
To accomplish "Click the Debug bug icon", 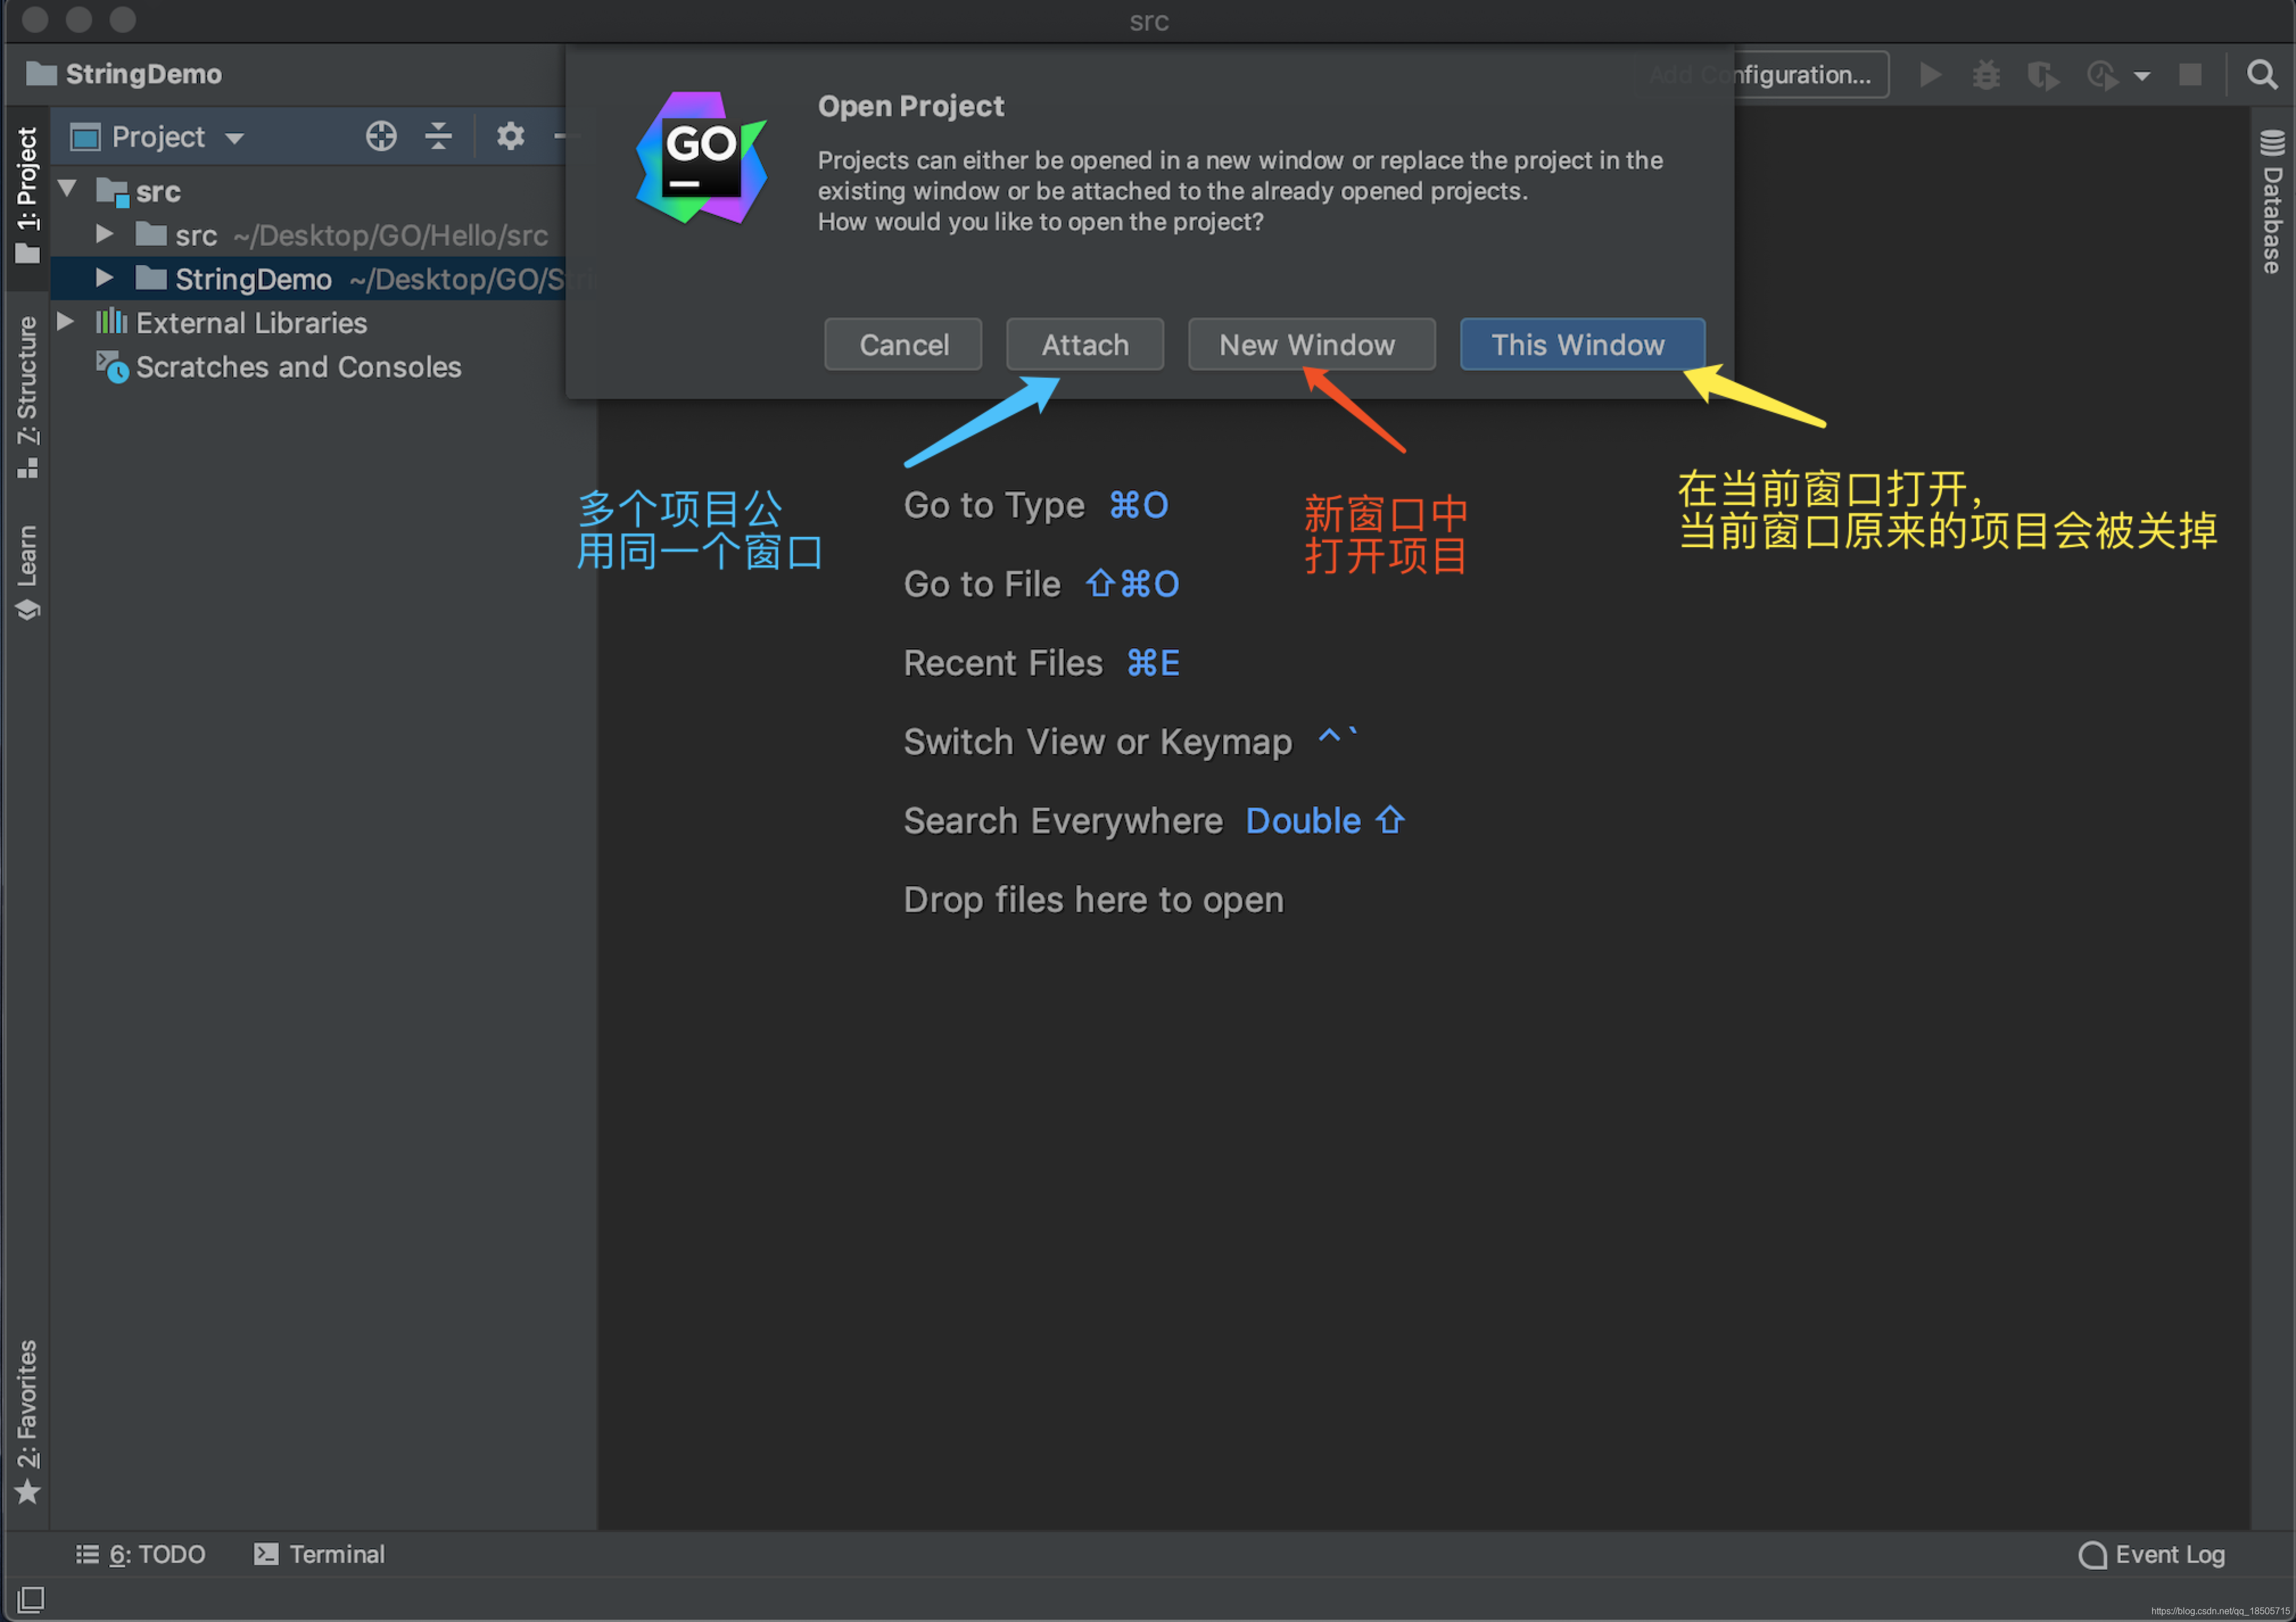I will 1986,75.
